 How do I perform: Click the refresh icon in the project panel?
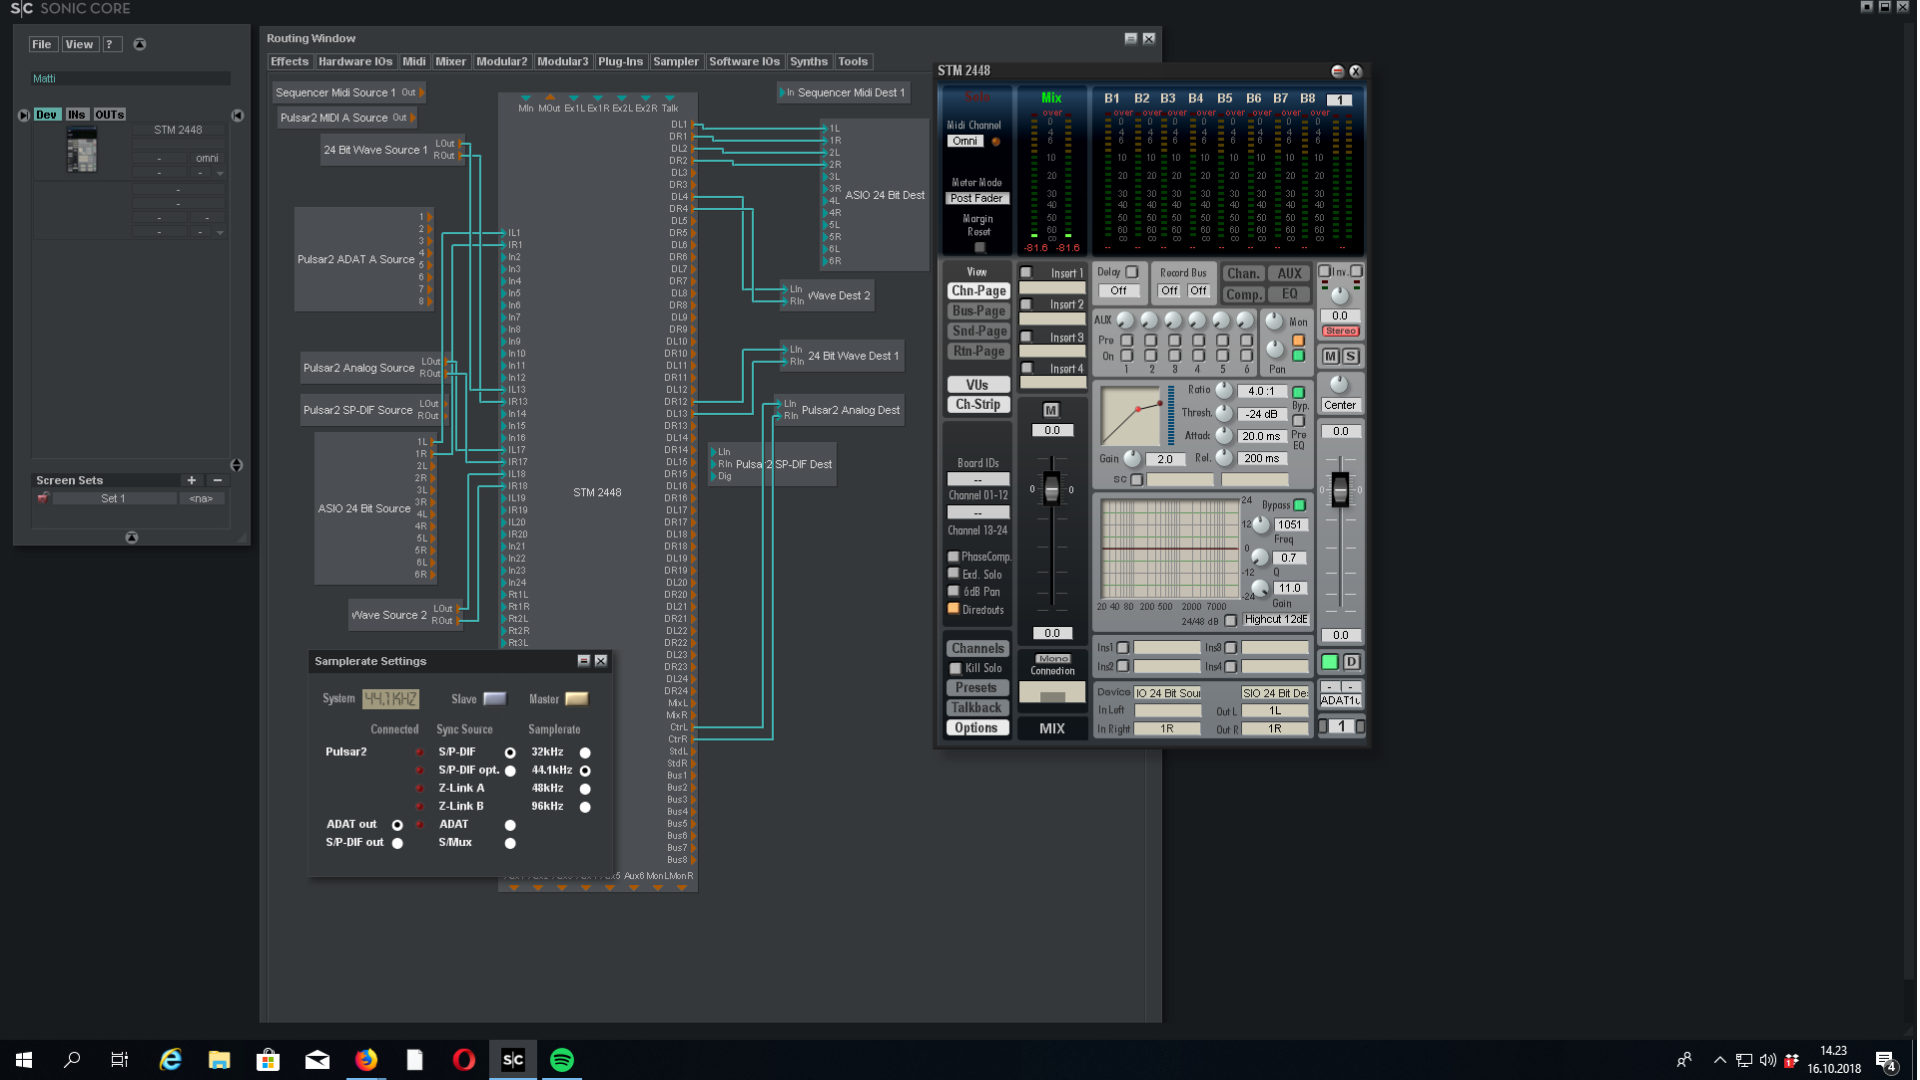click(140, 44)
